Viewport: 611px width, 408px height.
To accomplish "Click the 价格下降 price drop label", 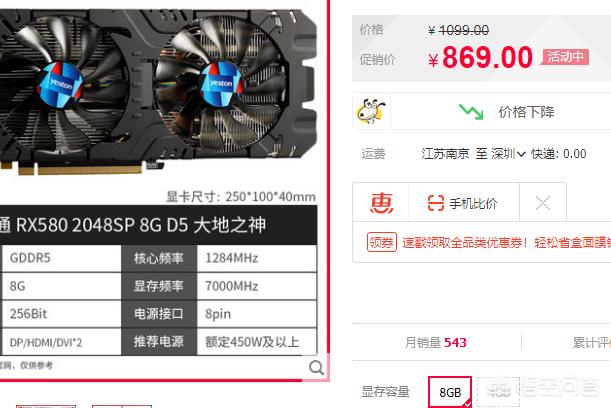I will [x=526, y=112].
